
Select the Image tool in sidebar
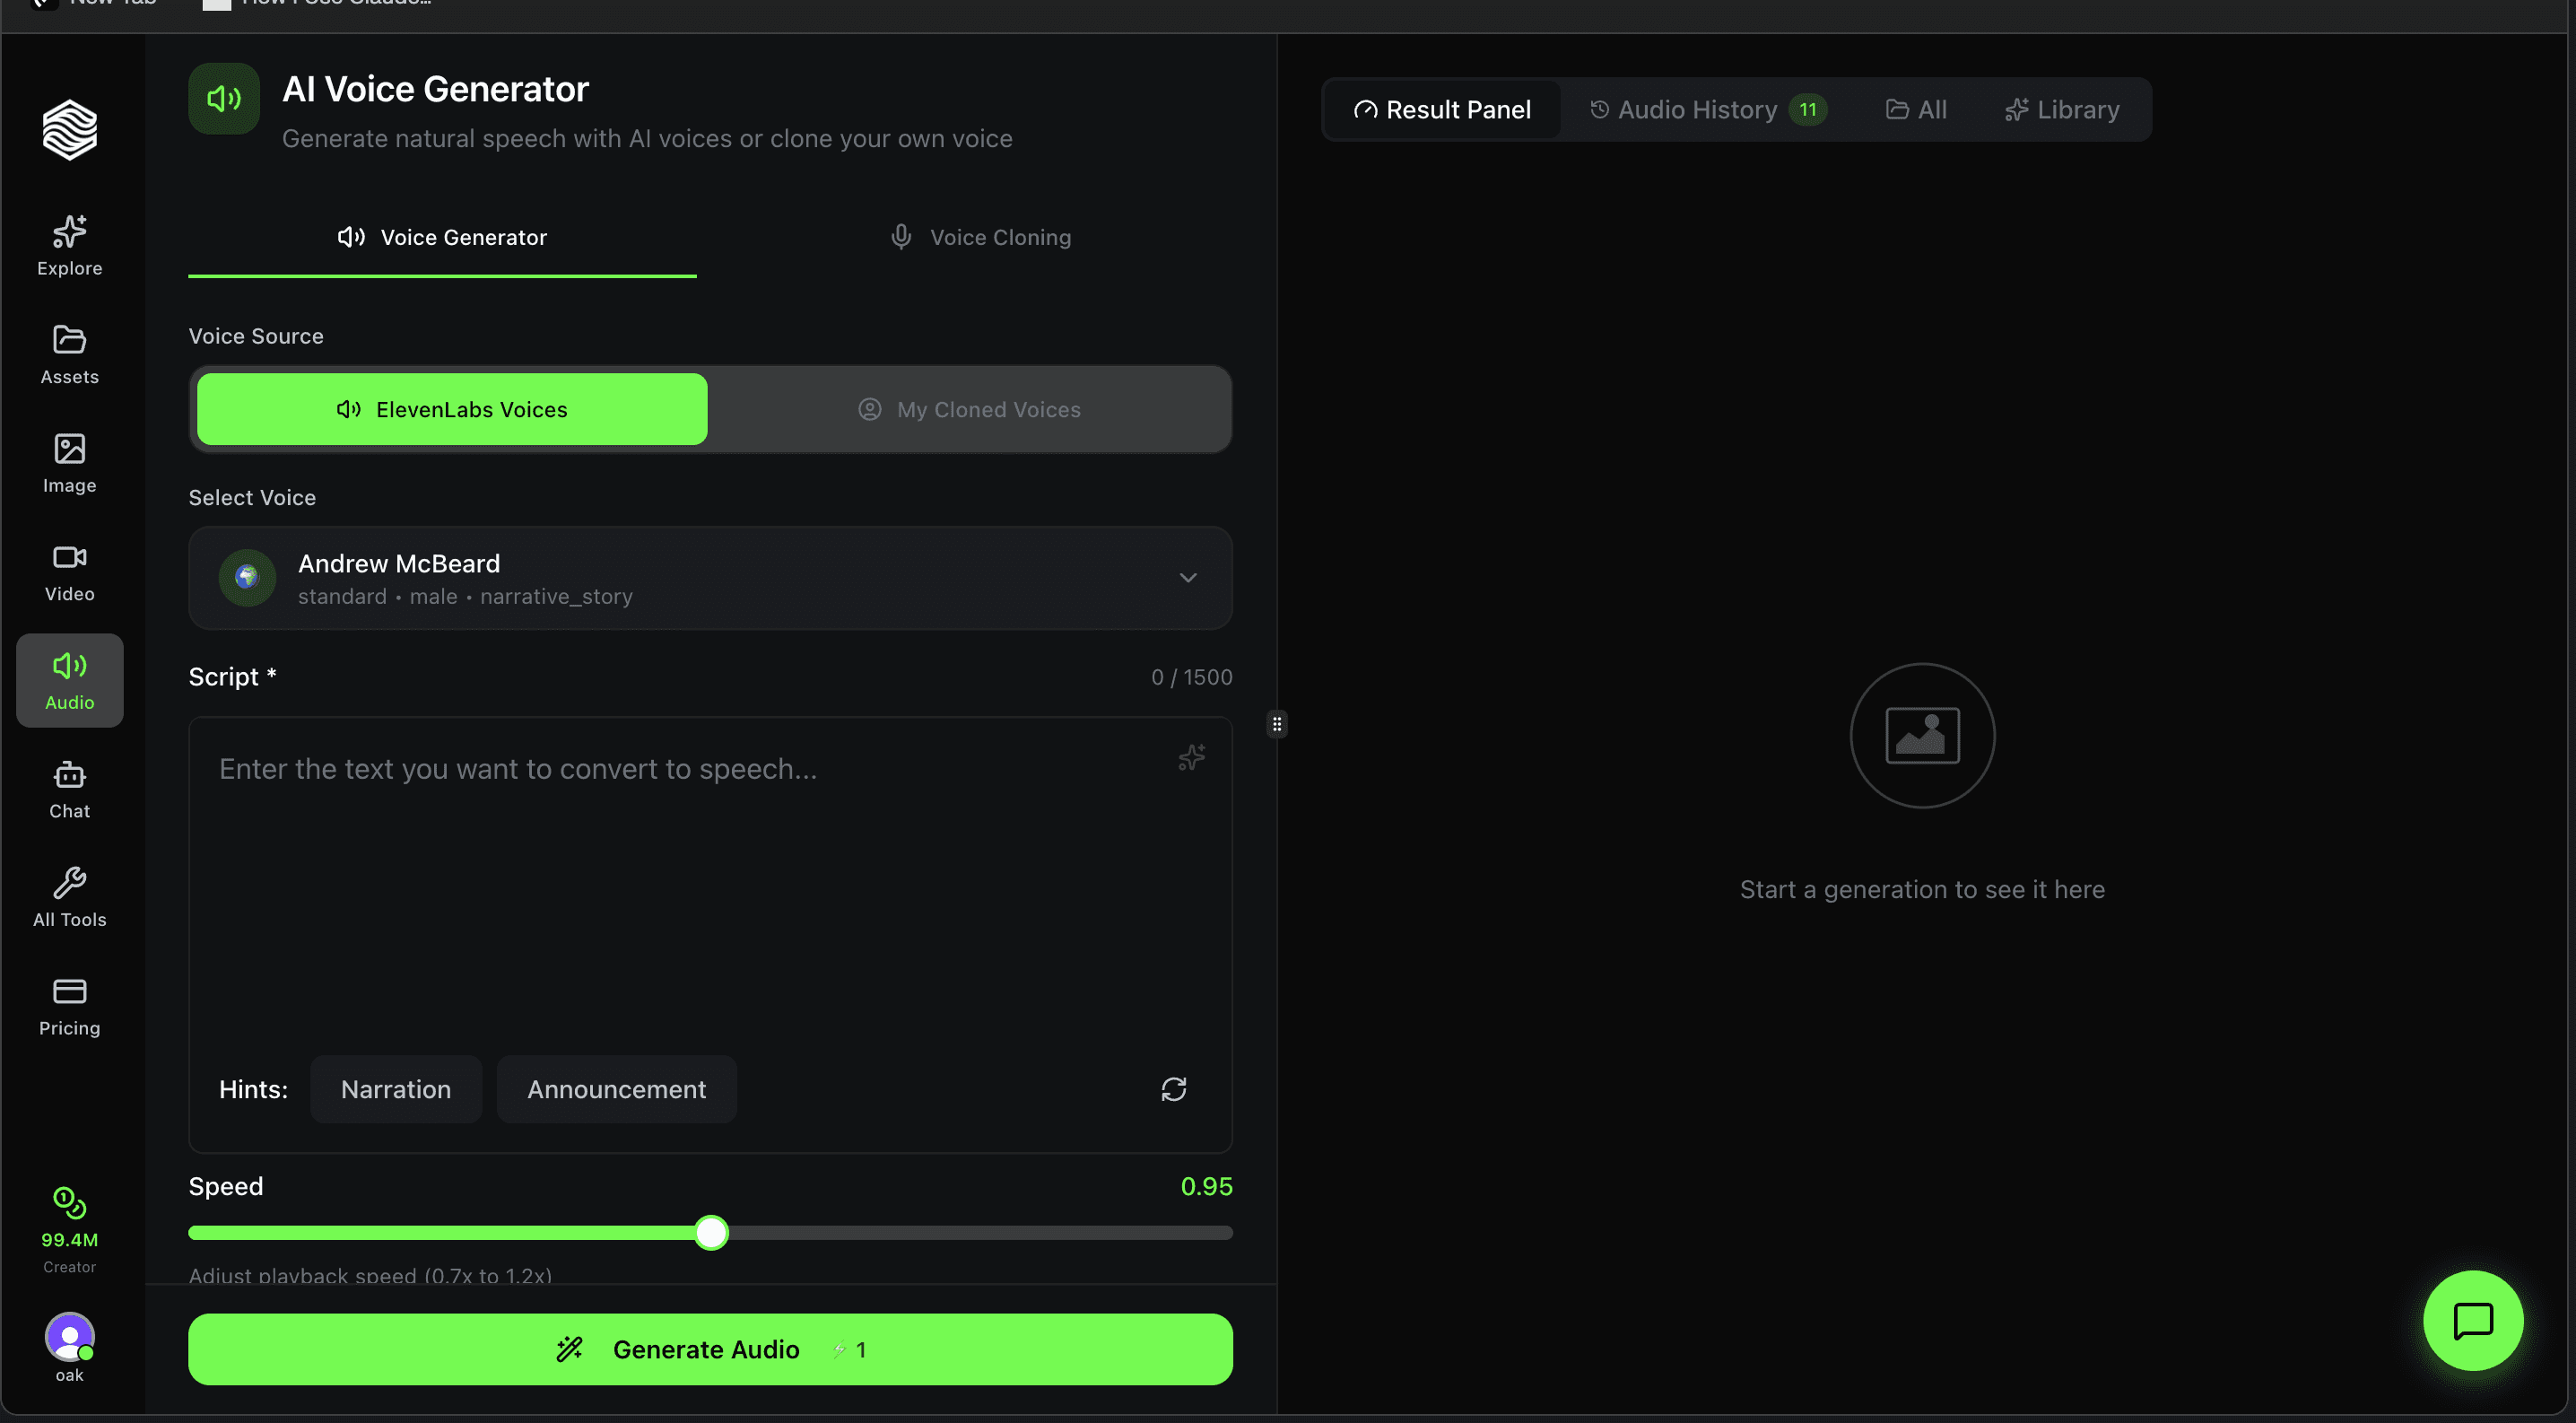point(69,463)
